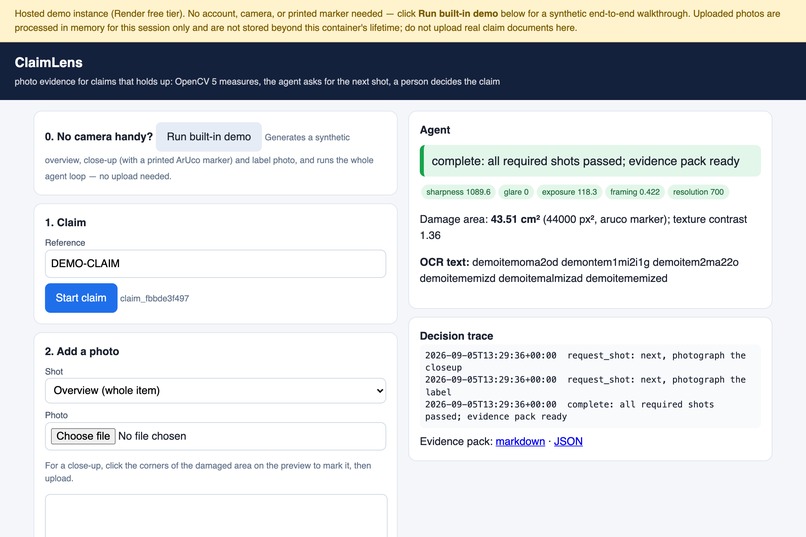Click the Run built-in demo button
Screen dimensions: 806x537
209,137
